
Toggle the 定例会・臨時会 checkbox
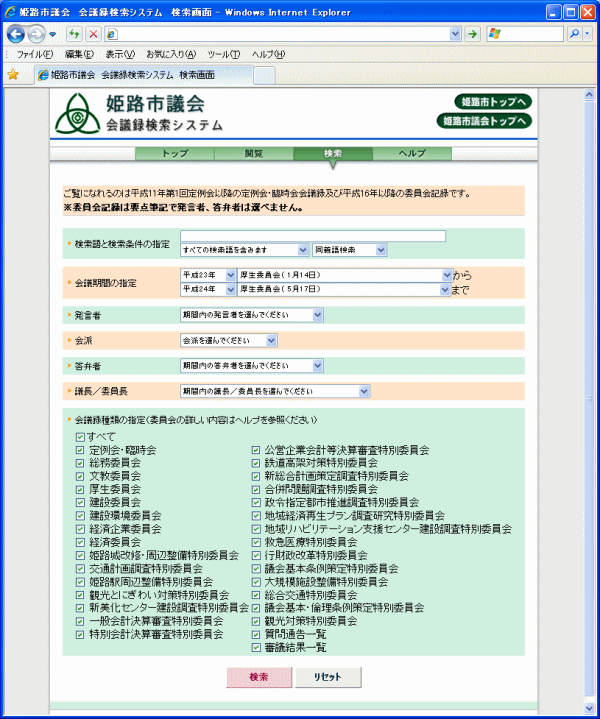tap(80, 450)
